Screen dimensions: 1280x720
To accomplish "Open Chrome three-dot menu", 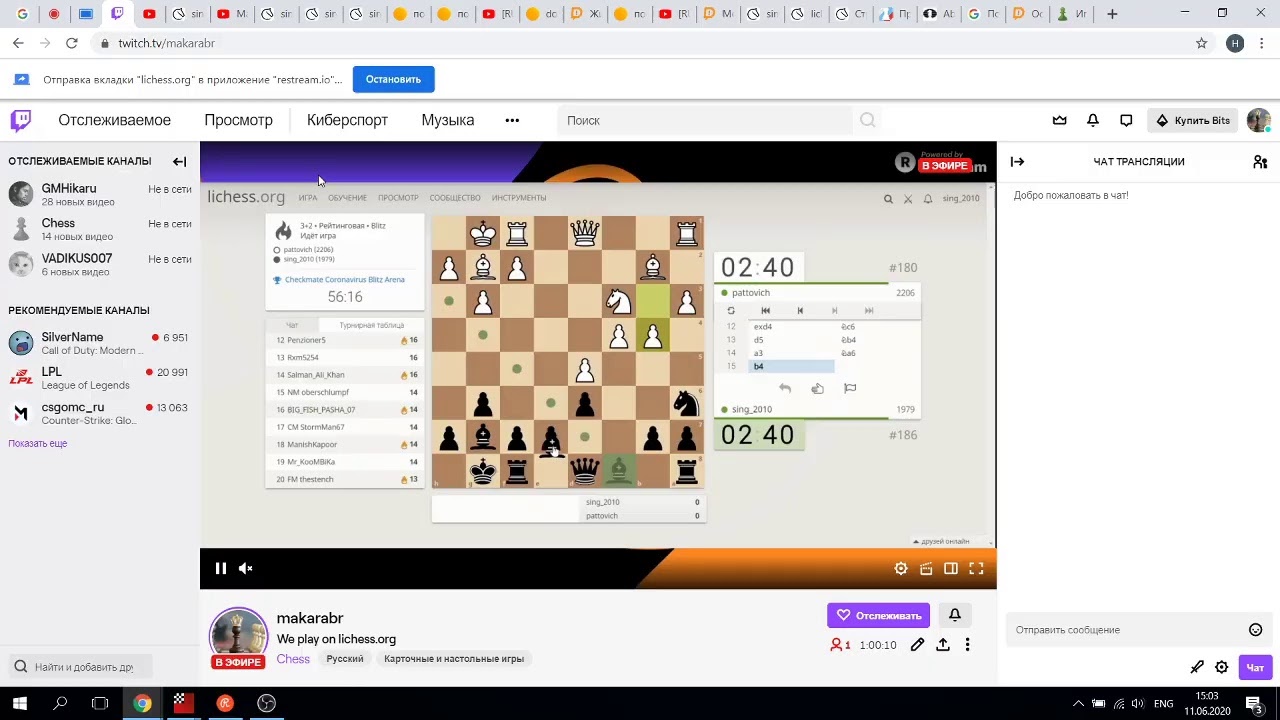I will pyautogui.click(x=1263, y=43).
